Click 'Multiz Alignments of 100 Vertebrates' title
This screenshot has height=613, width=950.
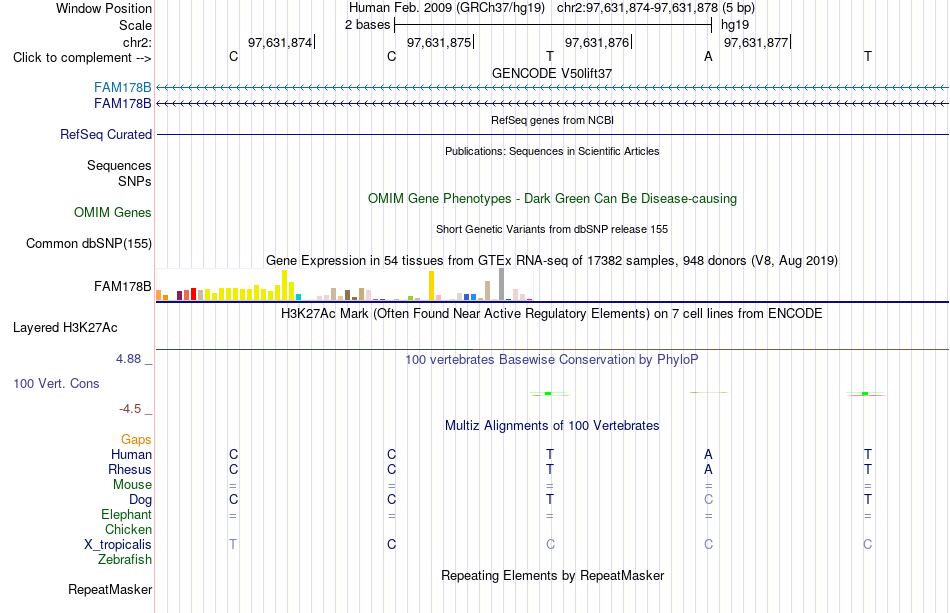(x=552, y=425)
